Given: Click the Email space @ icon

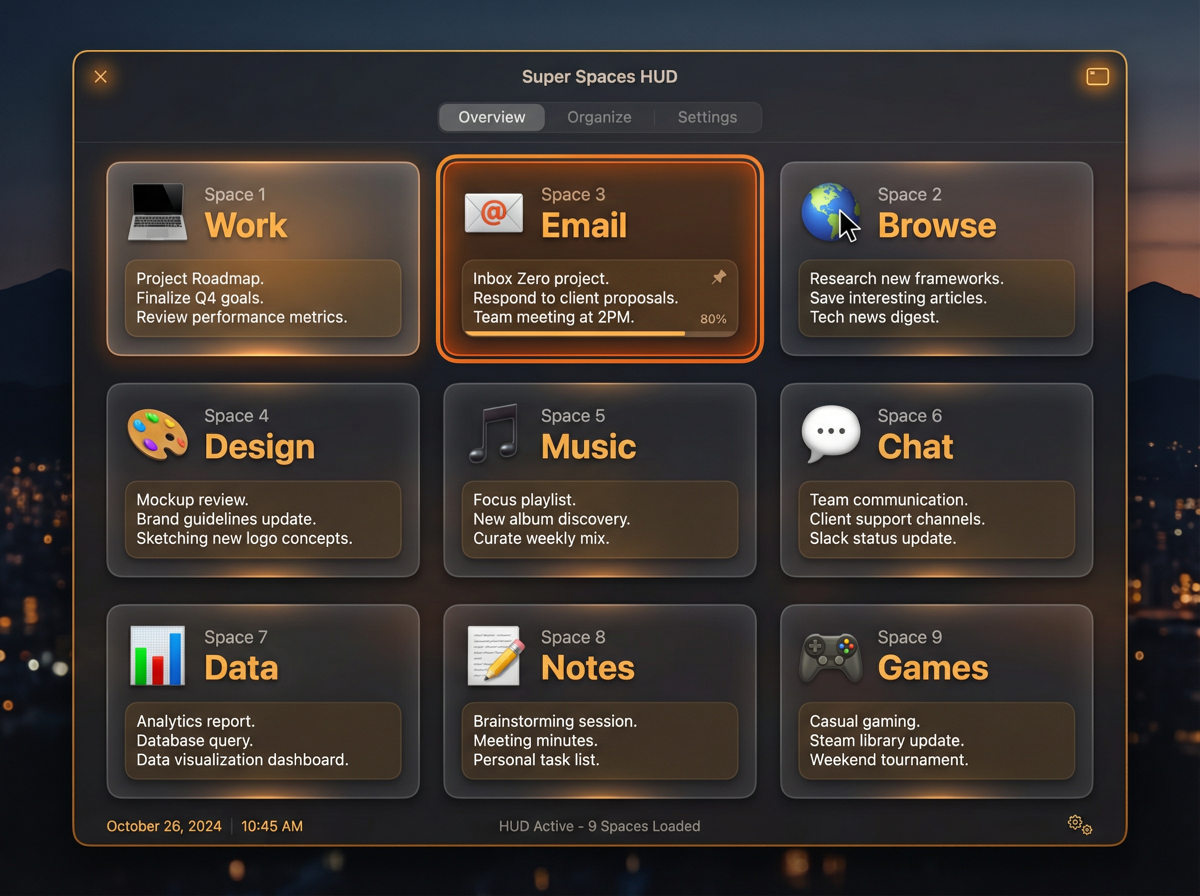Looking at the screenshot, I should click(493, 212).
